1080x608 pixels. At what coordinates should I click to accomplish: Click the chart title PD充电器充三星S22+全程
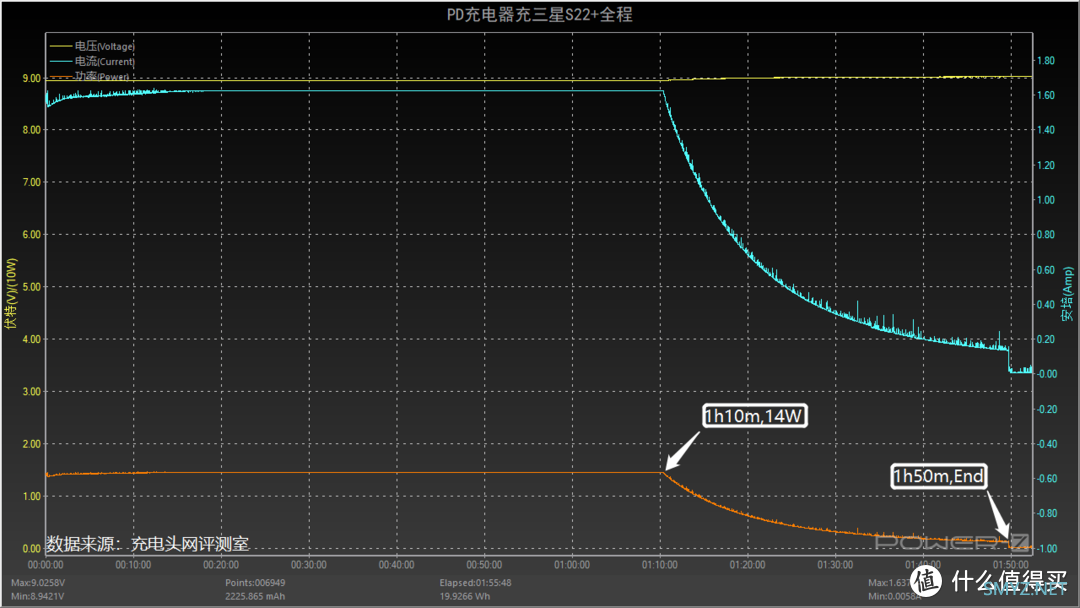[x=539, y=14]
